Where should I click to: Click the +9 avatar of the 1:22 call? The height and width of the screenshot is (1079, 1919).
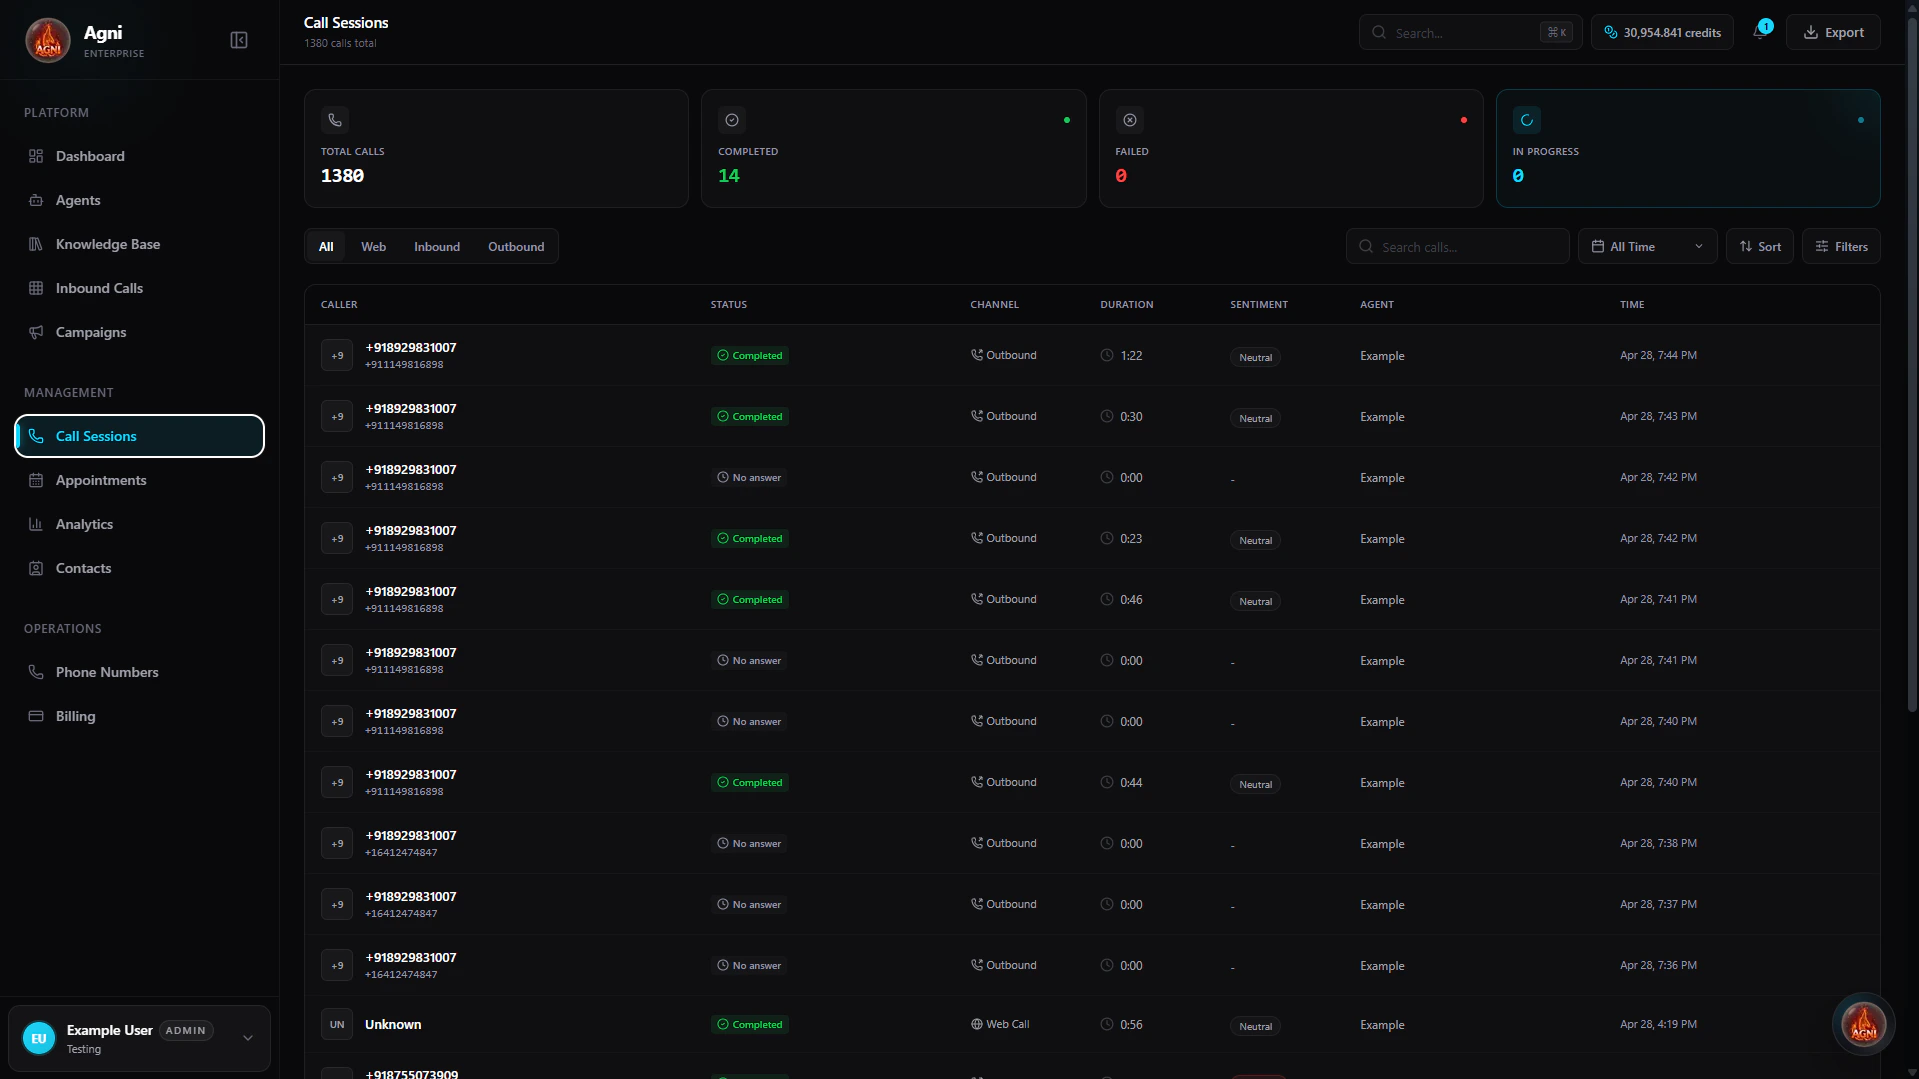pos(337,355)
